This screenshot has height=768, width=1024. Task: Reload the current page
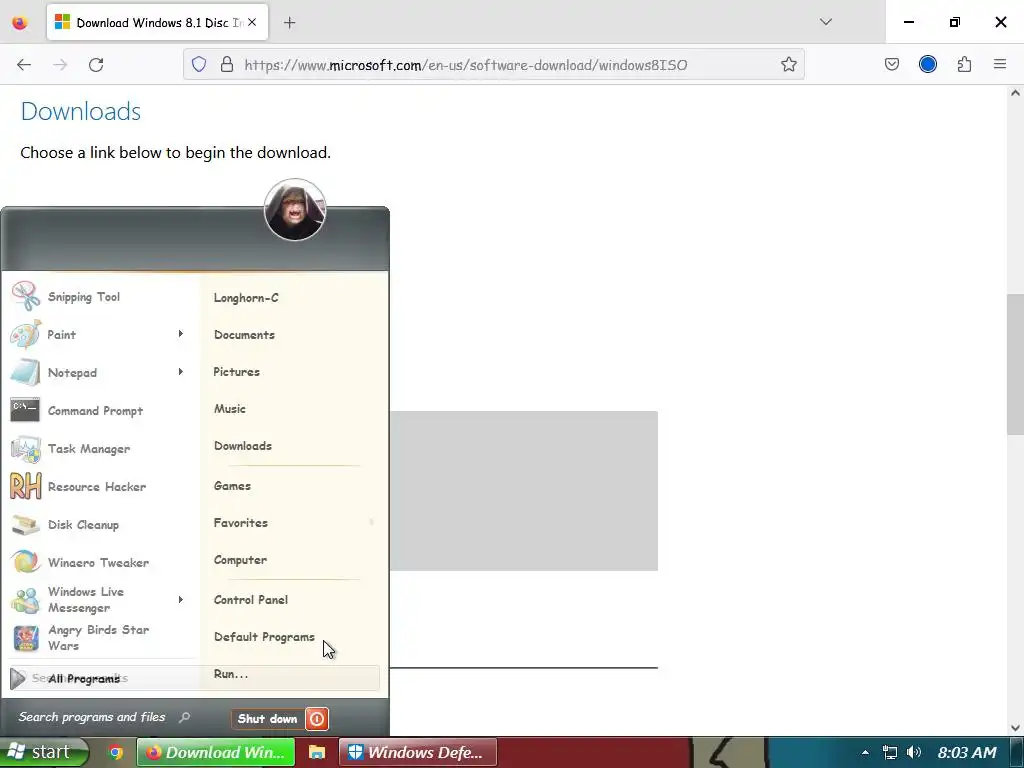click(96, 64)
